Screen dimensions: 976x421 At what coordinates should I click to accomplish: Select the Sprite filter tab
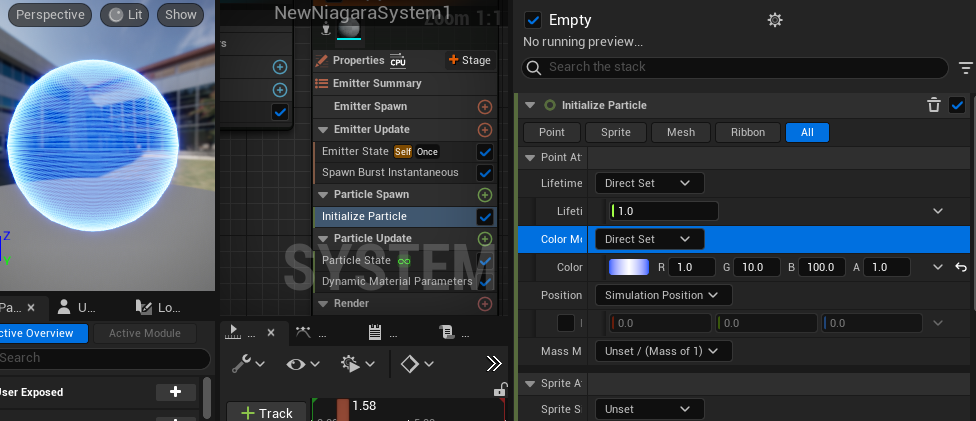point(616,133)
